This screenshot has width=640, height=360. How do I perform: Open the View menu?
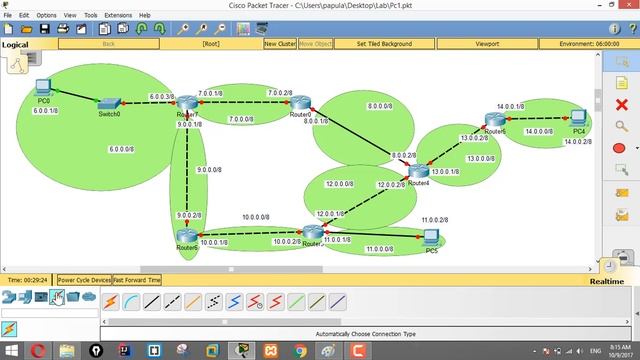(70, 15)
